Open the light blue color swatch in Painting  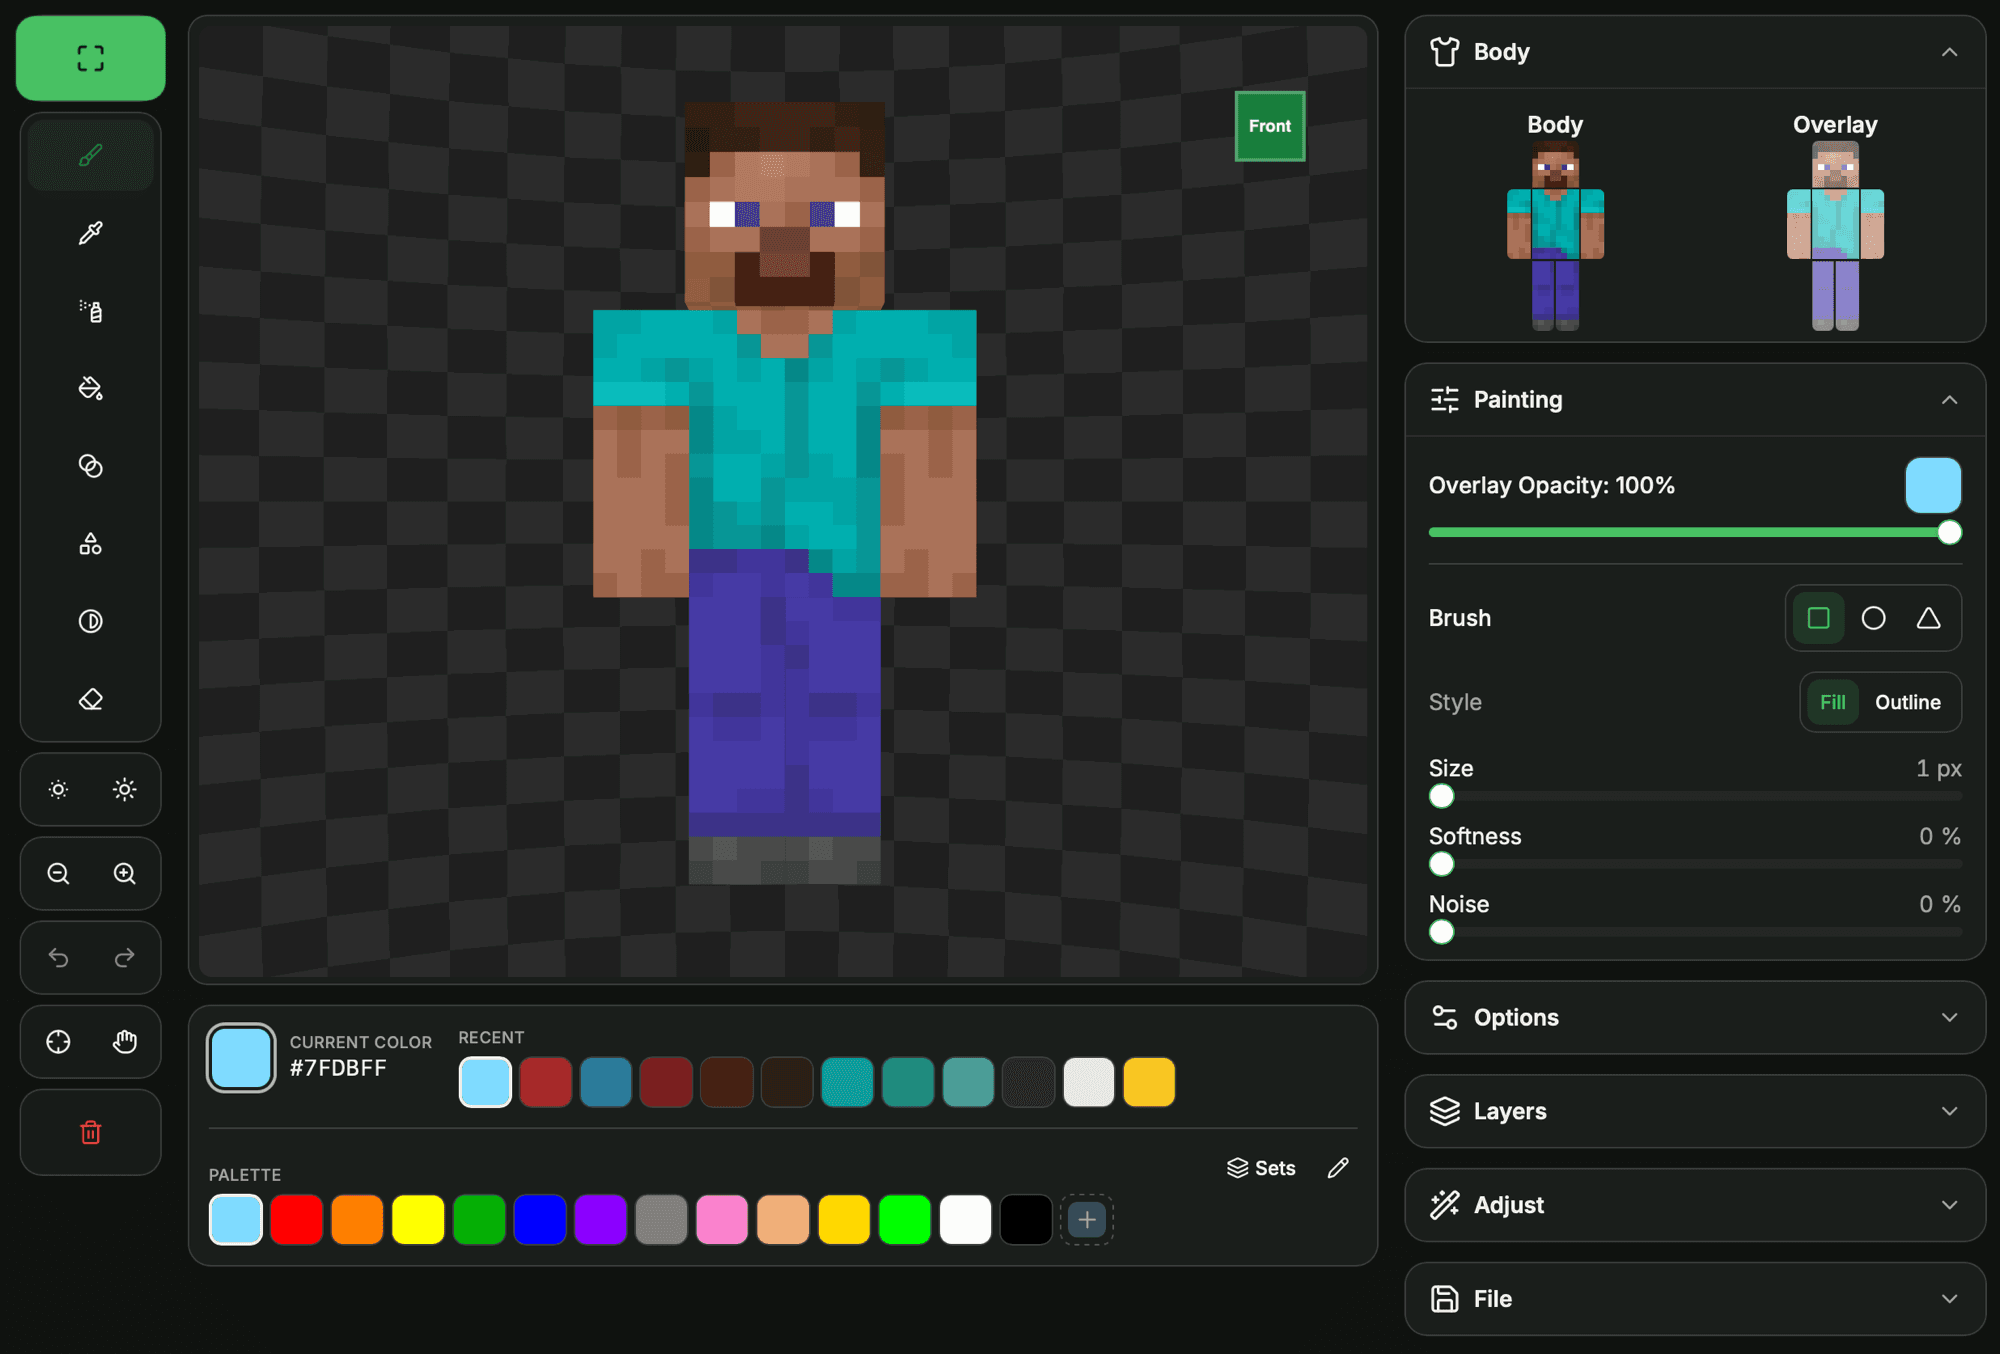point(1932,486)
